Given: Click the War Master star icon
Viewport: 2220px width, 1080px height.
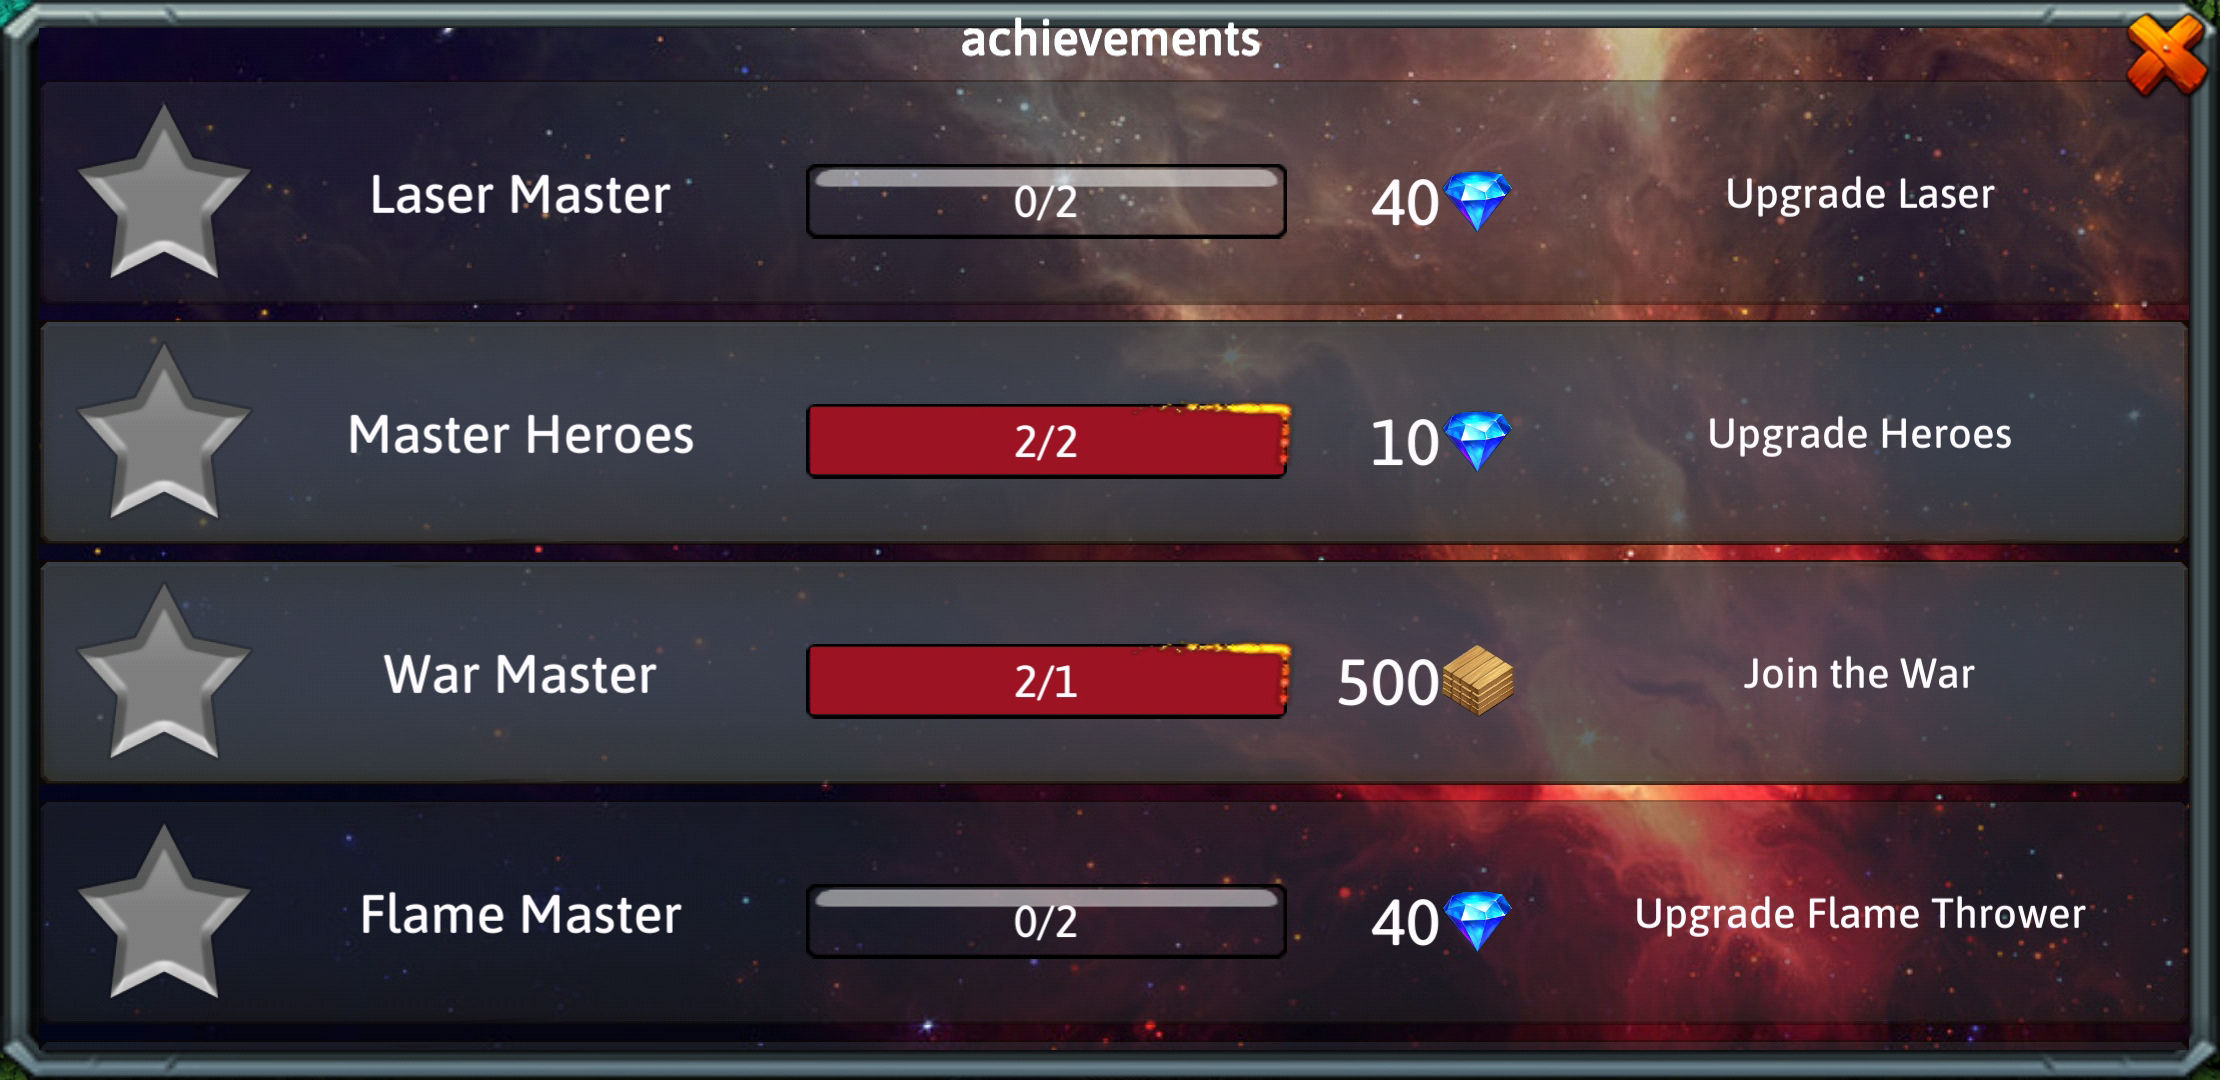Looking at the screenshot, I should 164,673.
